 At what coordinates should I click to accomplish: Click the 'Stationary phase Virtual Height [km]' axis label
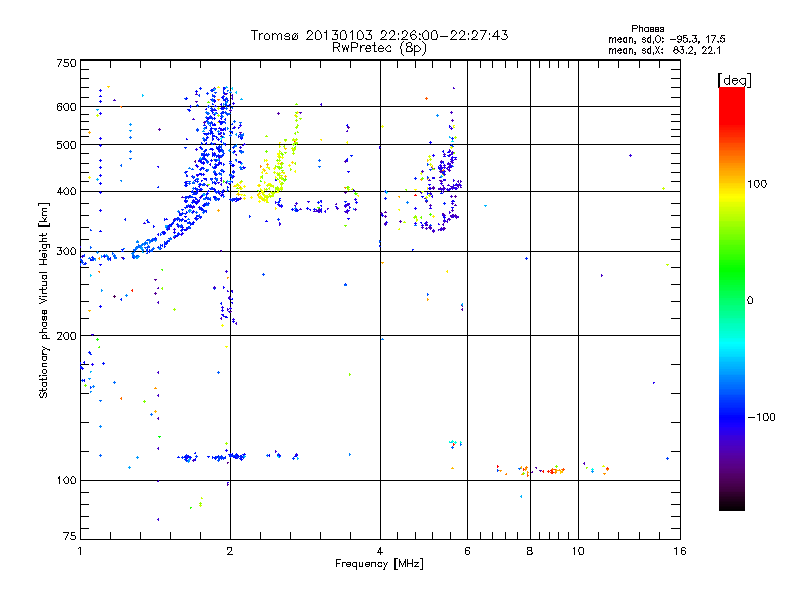(44, 300)
